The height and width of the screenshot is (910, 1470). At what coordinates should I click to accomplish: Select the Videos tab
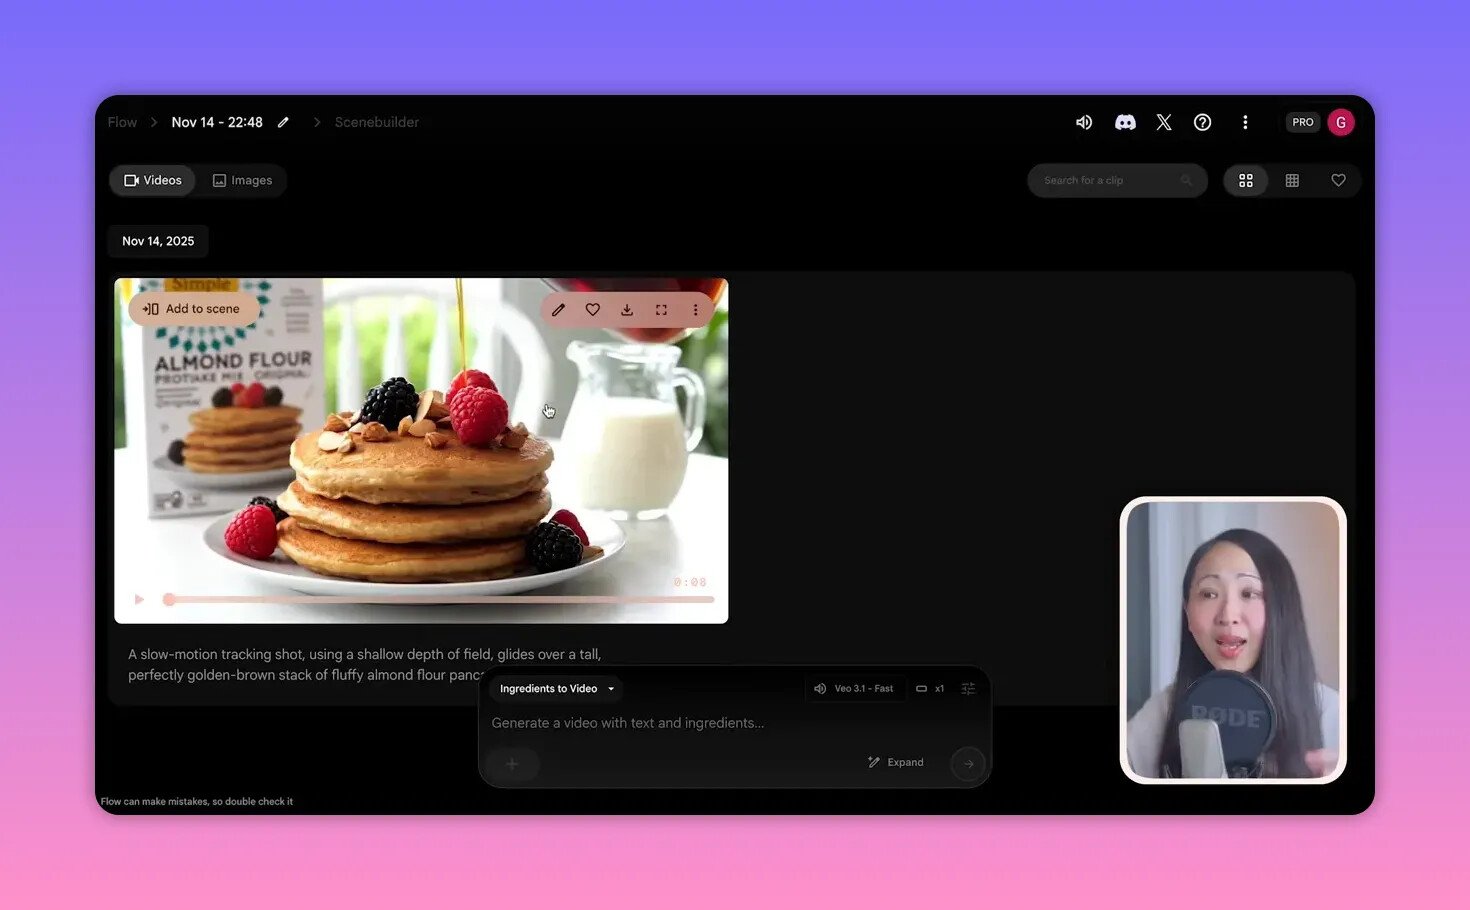coord(152,180)
